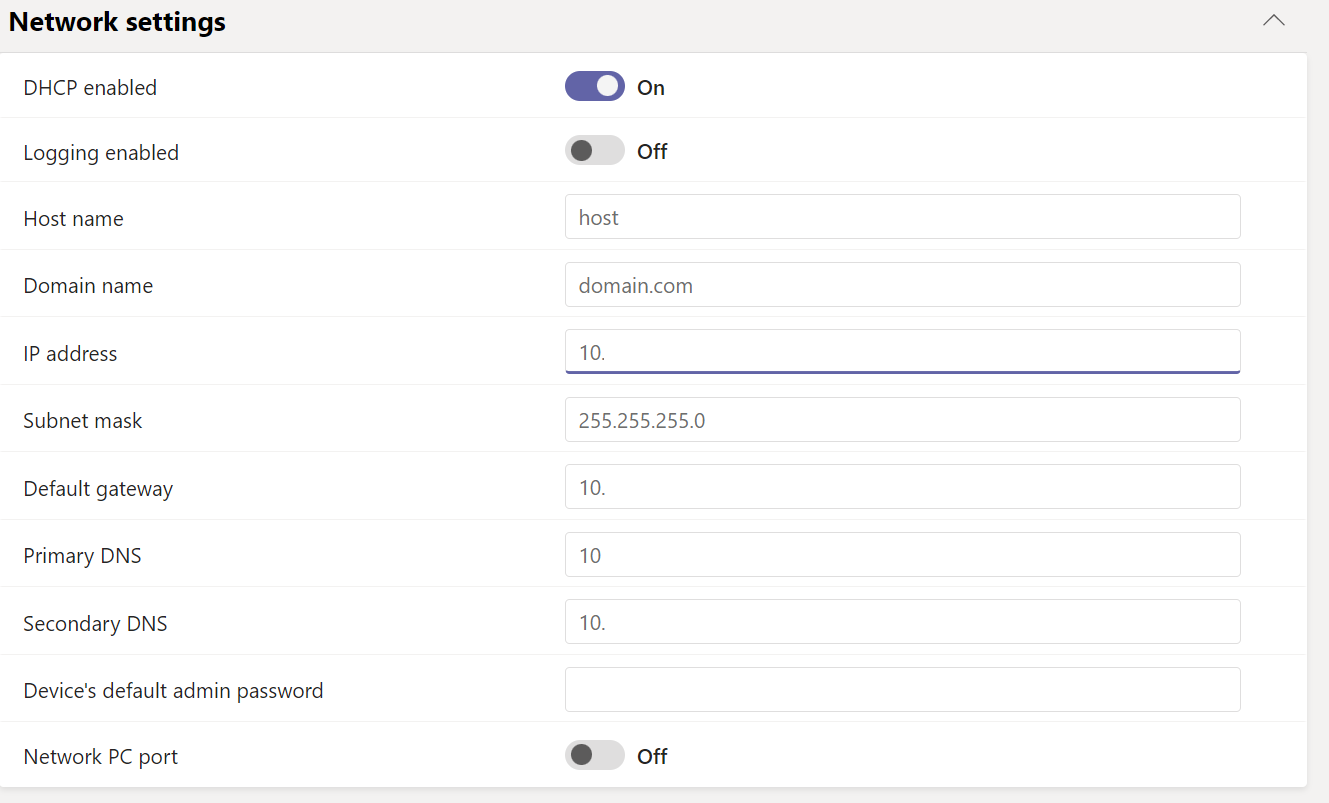The height and width of the screenshot is (803, 1329).
Task: Collapse the Network settings section chevron
Action: click(1273, 21)
